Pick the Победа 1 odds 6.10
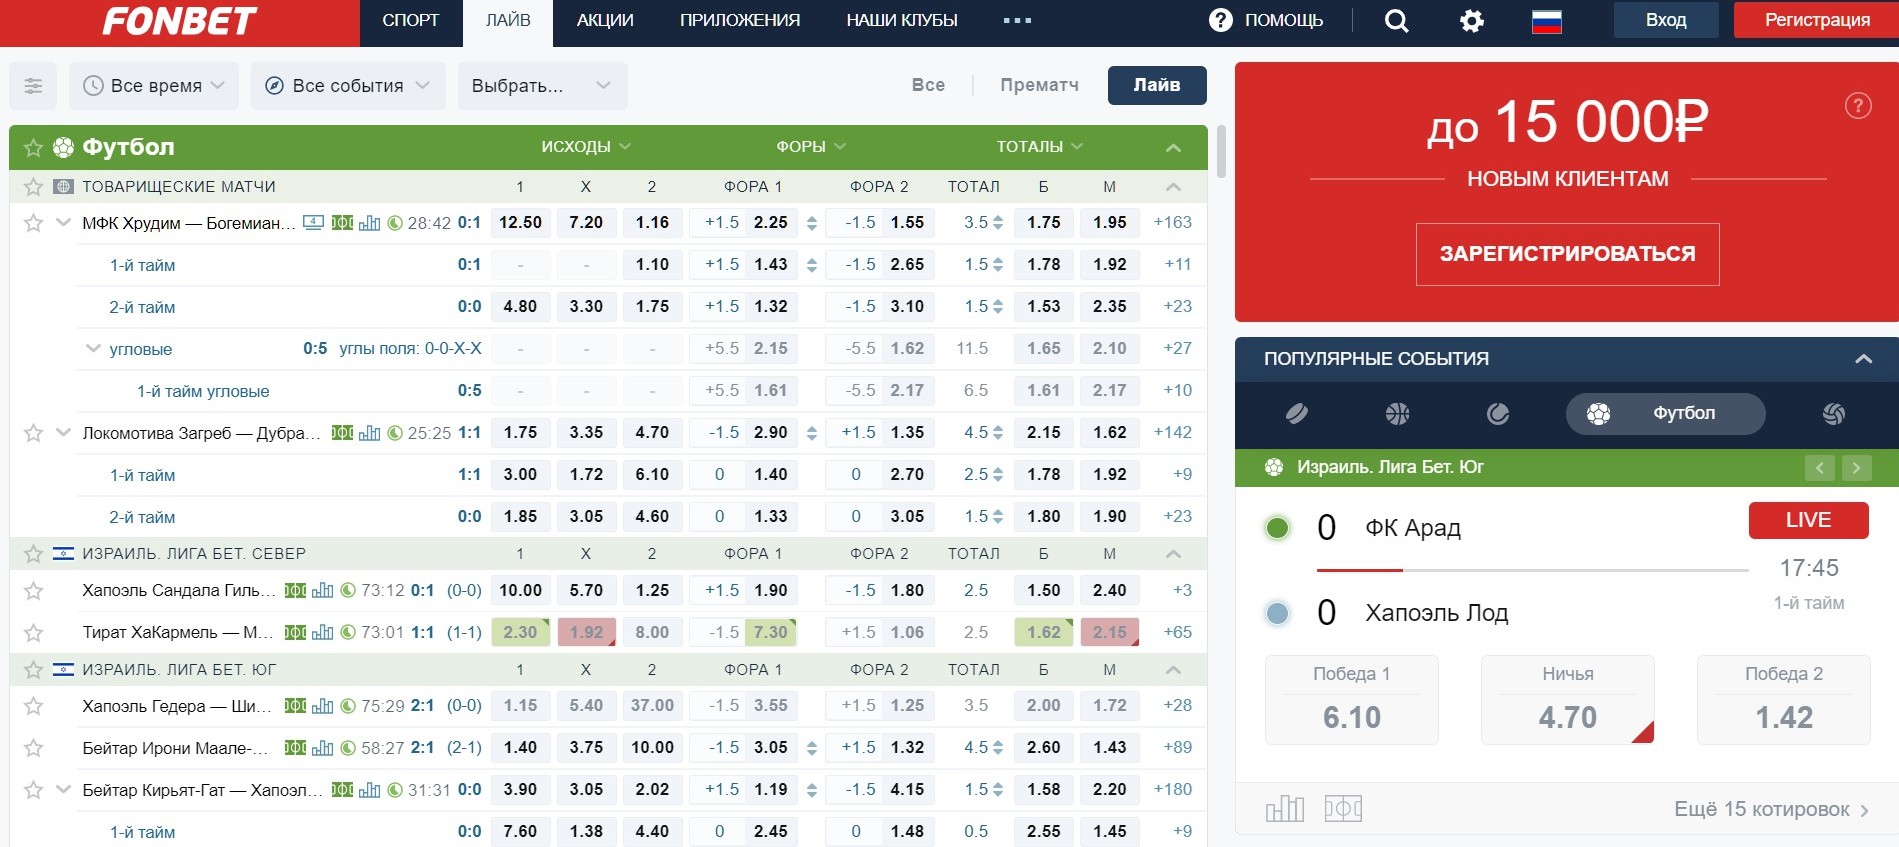 tap(1352, 700)
